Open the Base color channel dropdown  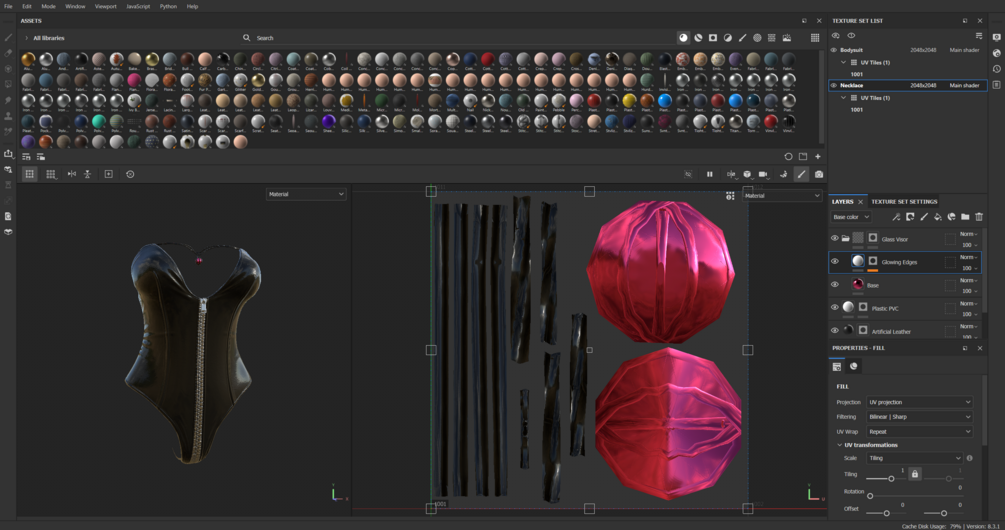(x=851, y=217)
